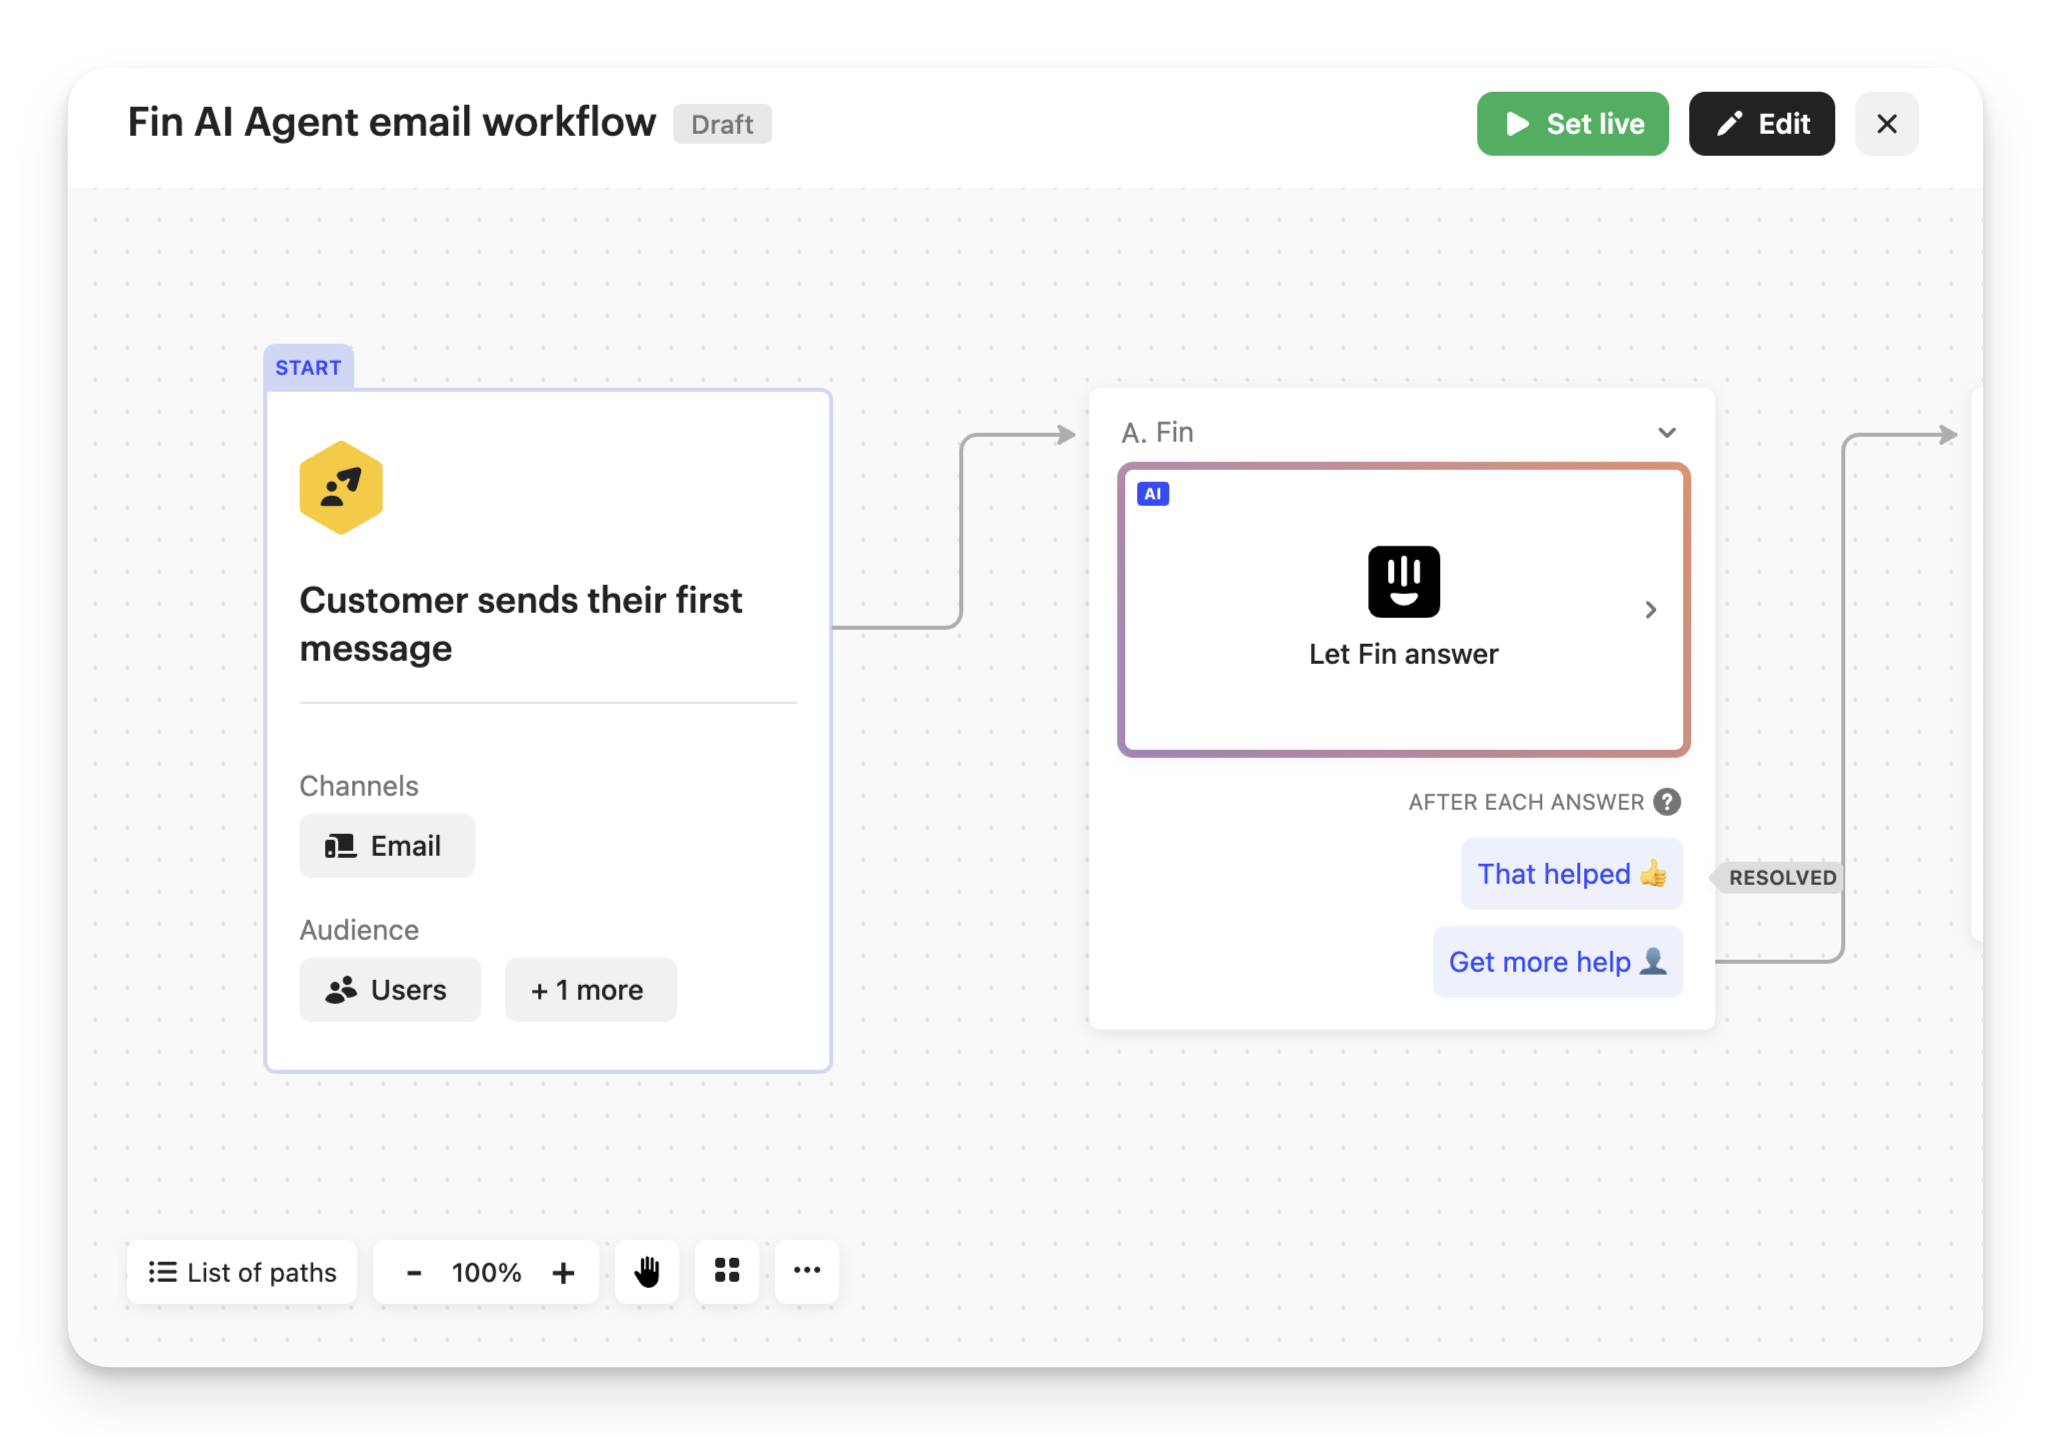
Task: Click the yellow hexagon trigger icon
Action: 341,488
